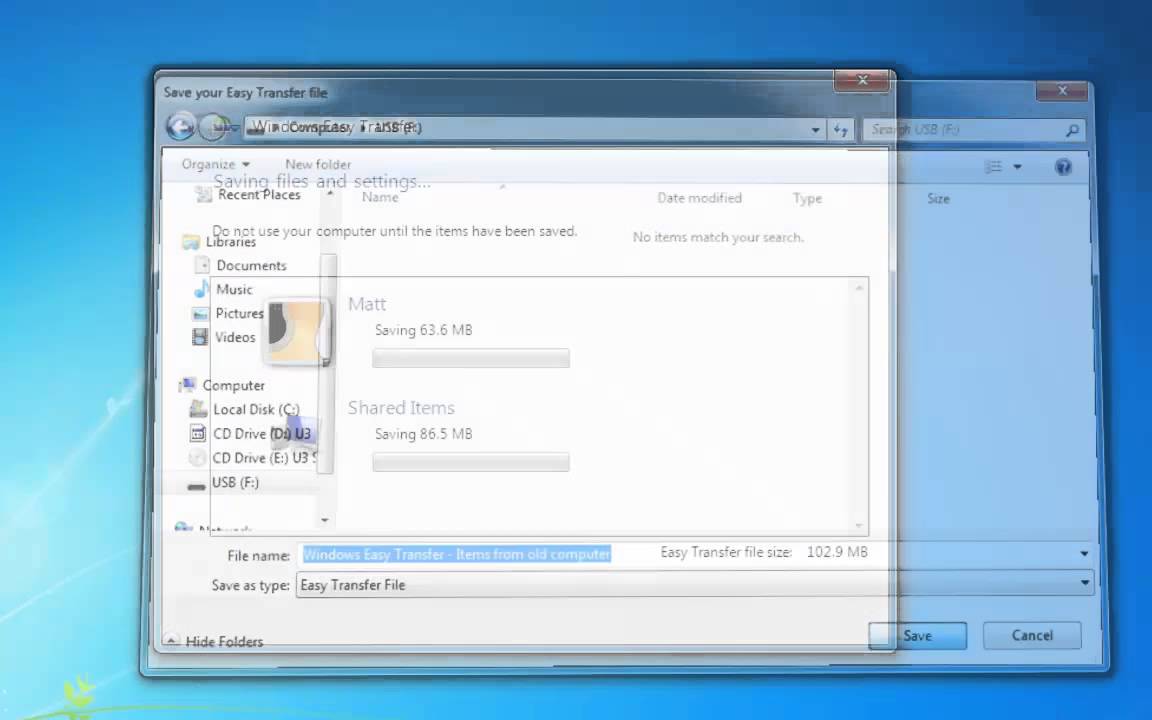This screenshot has width=1152, height=720.
Task: Open the Organize dropdown menu
Action: pos(216,164)
